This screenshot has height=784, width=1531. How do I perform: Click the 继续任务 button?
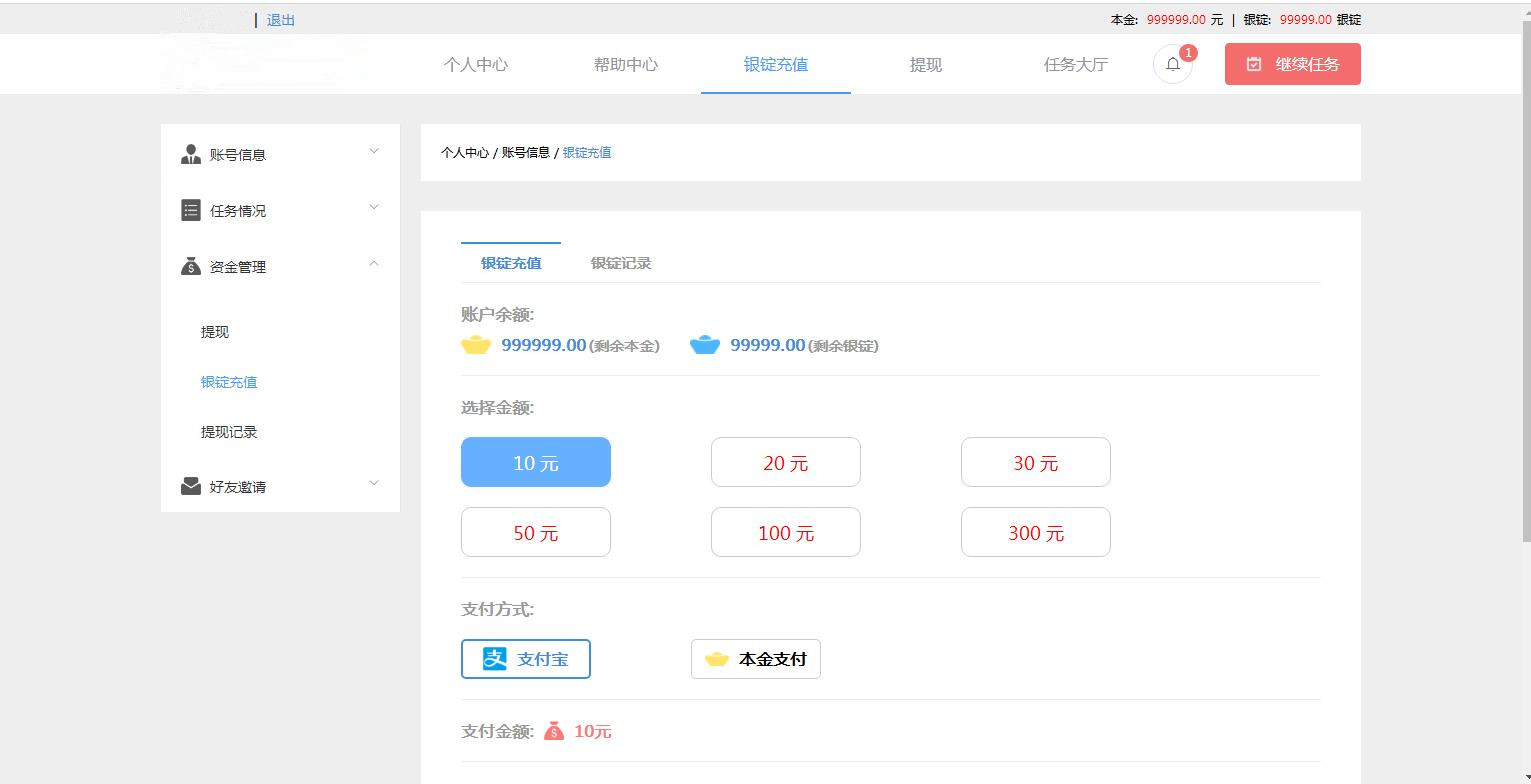[1293, 64]
